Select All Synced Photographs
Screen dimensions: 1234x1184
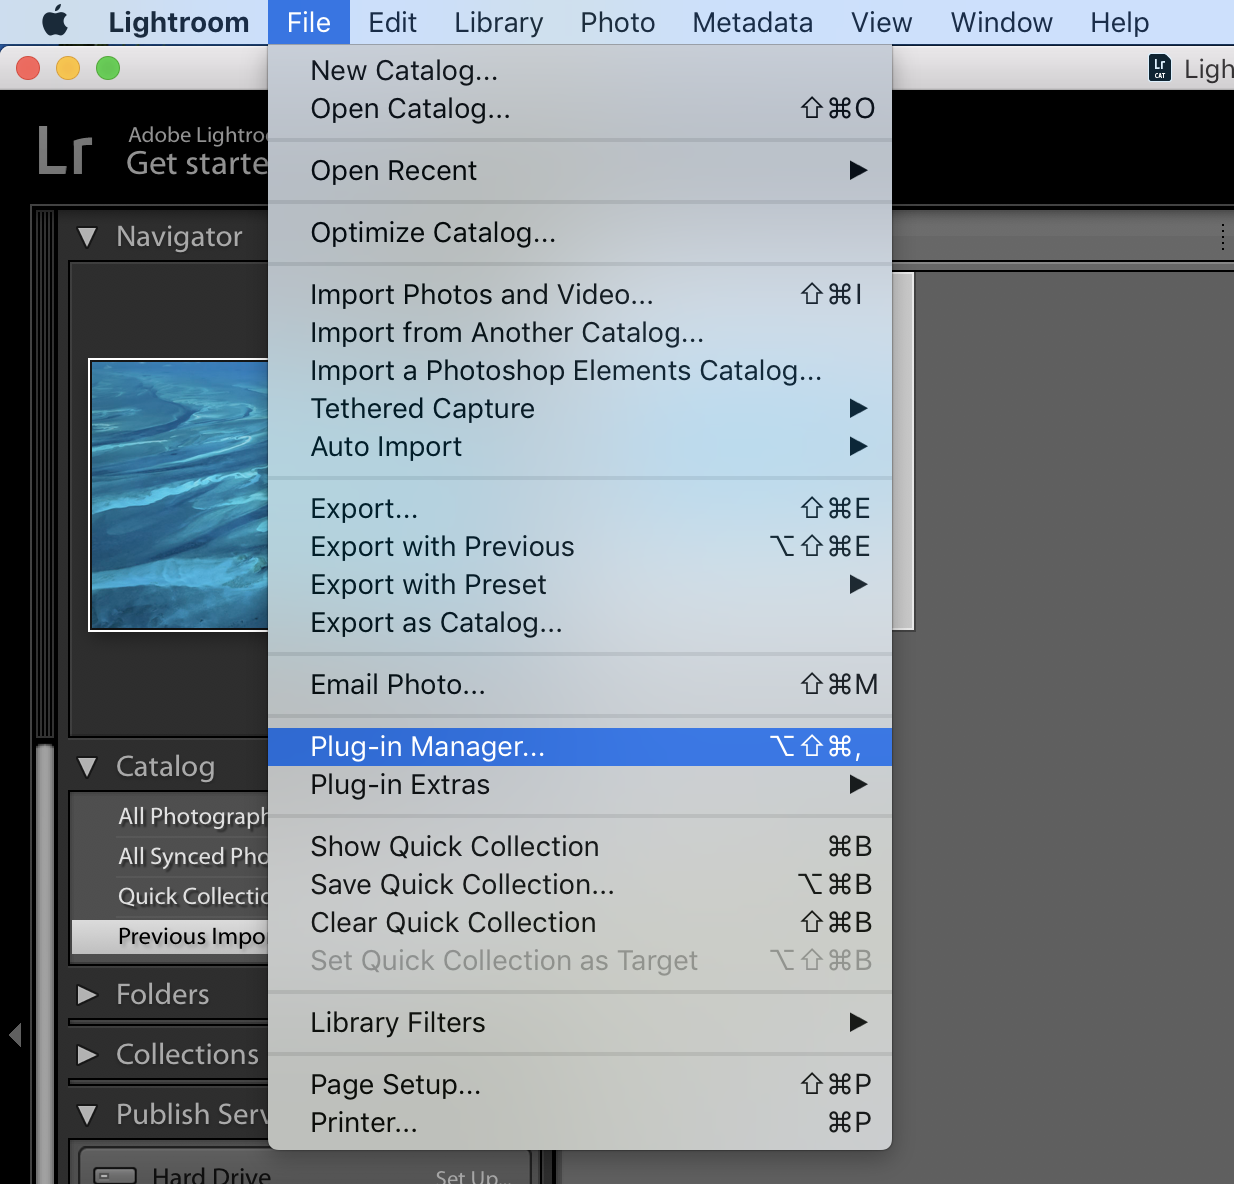(x=170, y=856)
